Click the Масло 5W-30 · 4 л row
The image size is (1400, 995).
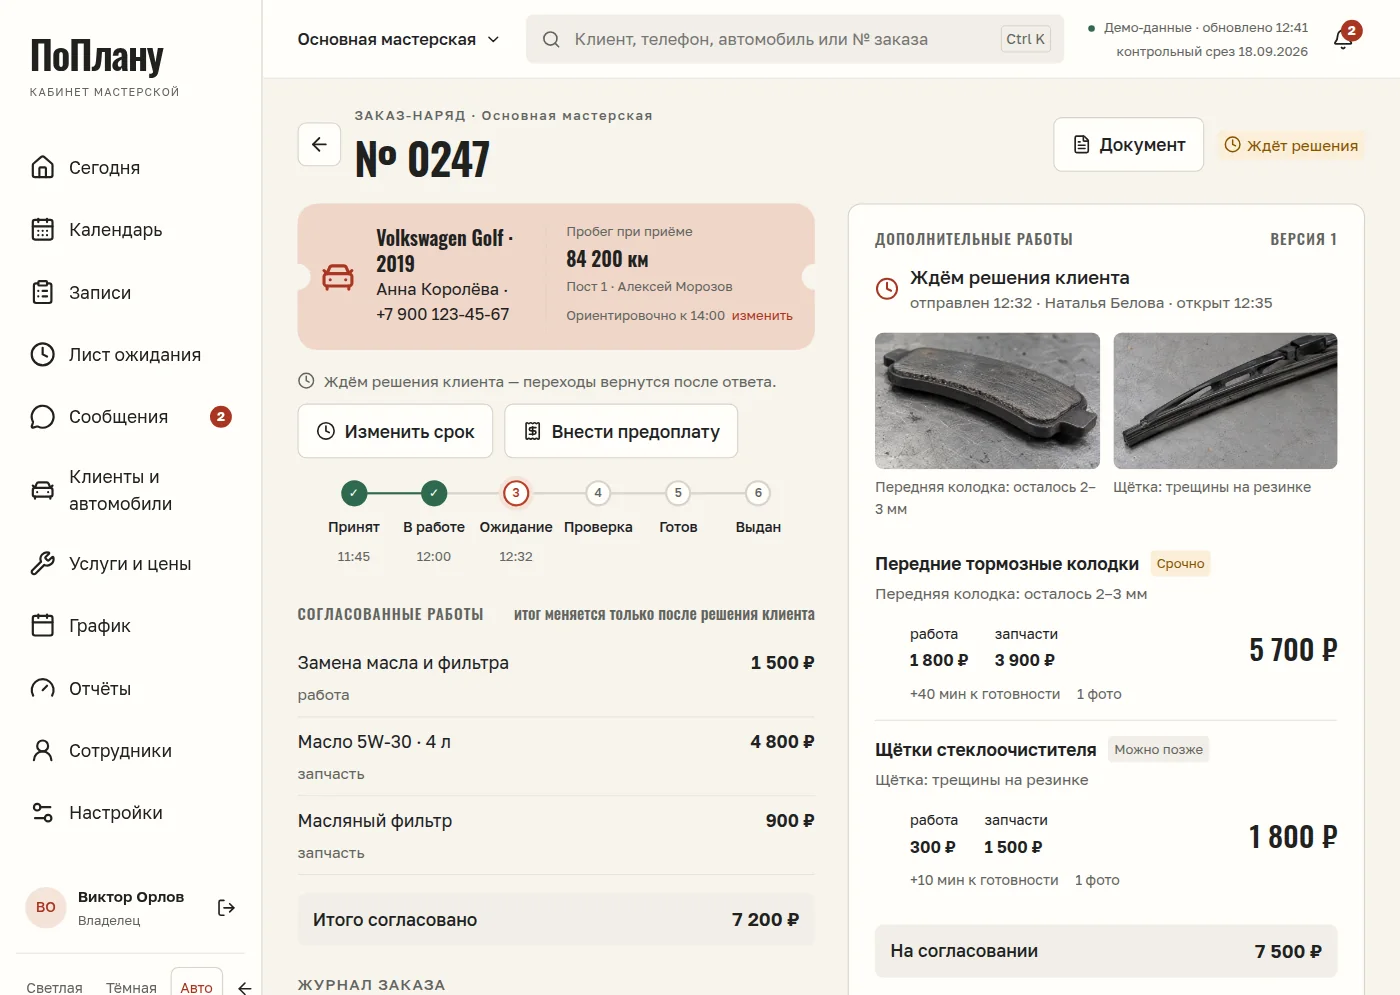click(556, 756)
